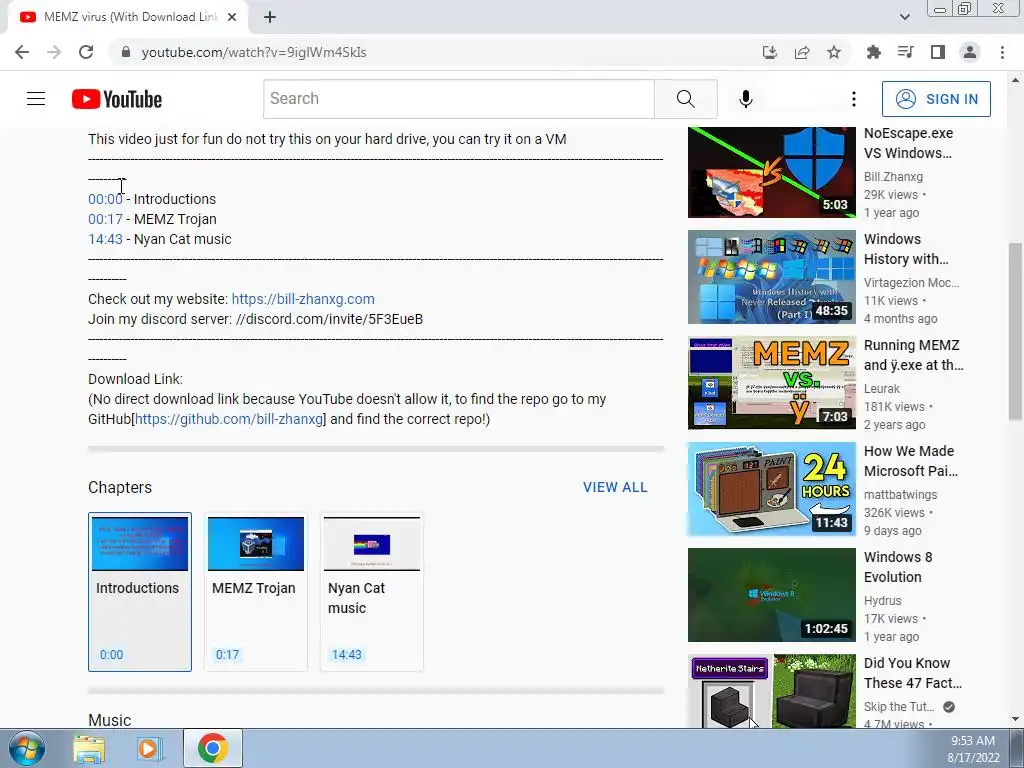Select the Nyan Cat music chapter card
1024x768 pixels.
[x=372, y=592]
